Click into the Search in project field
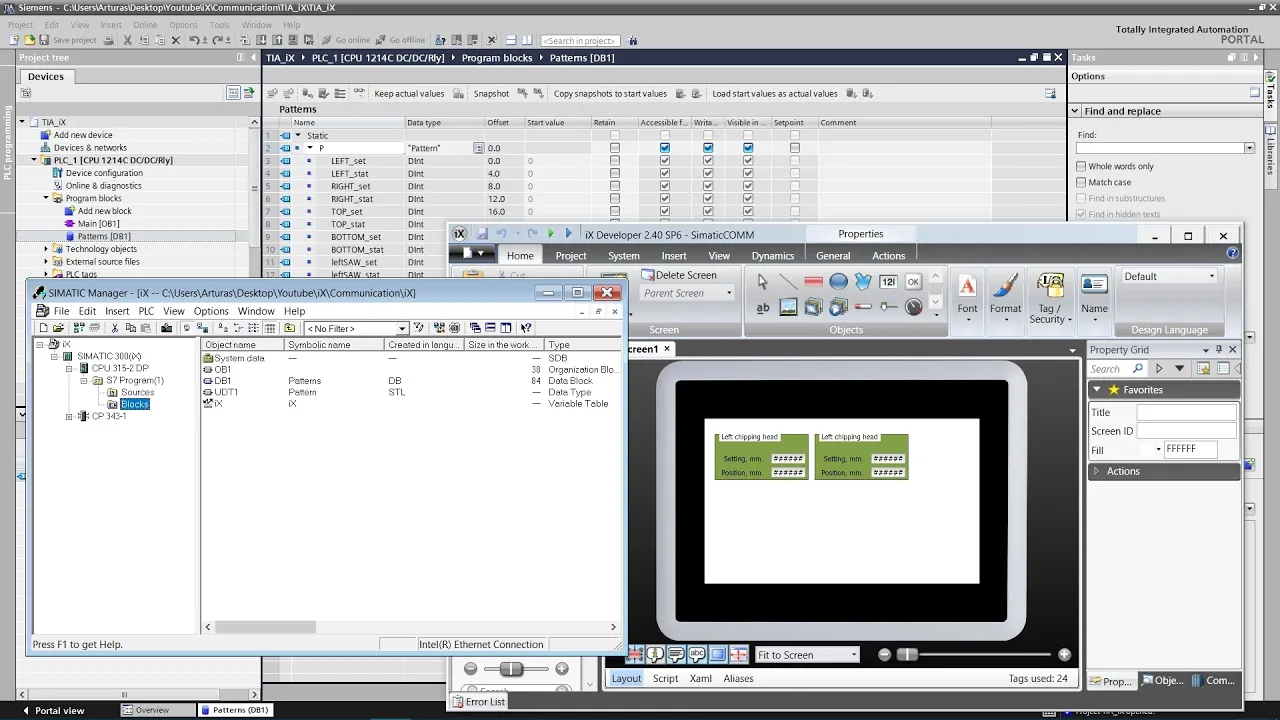 point(580,40)
